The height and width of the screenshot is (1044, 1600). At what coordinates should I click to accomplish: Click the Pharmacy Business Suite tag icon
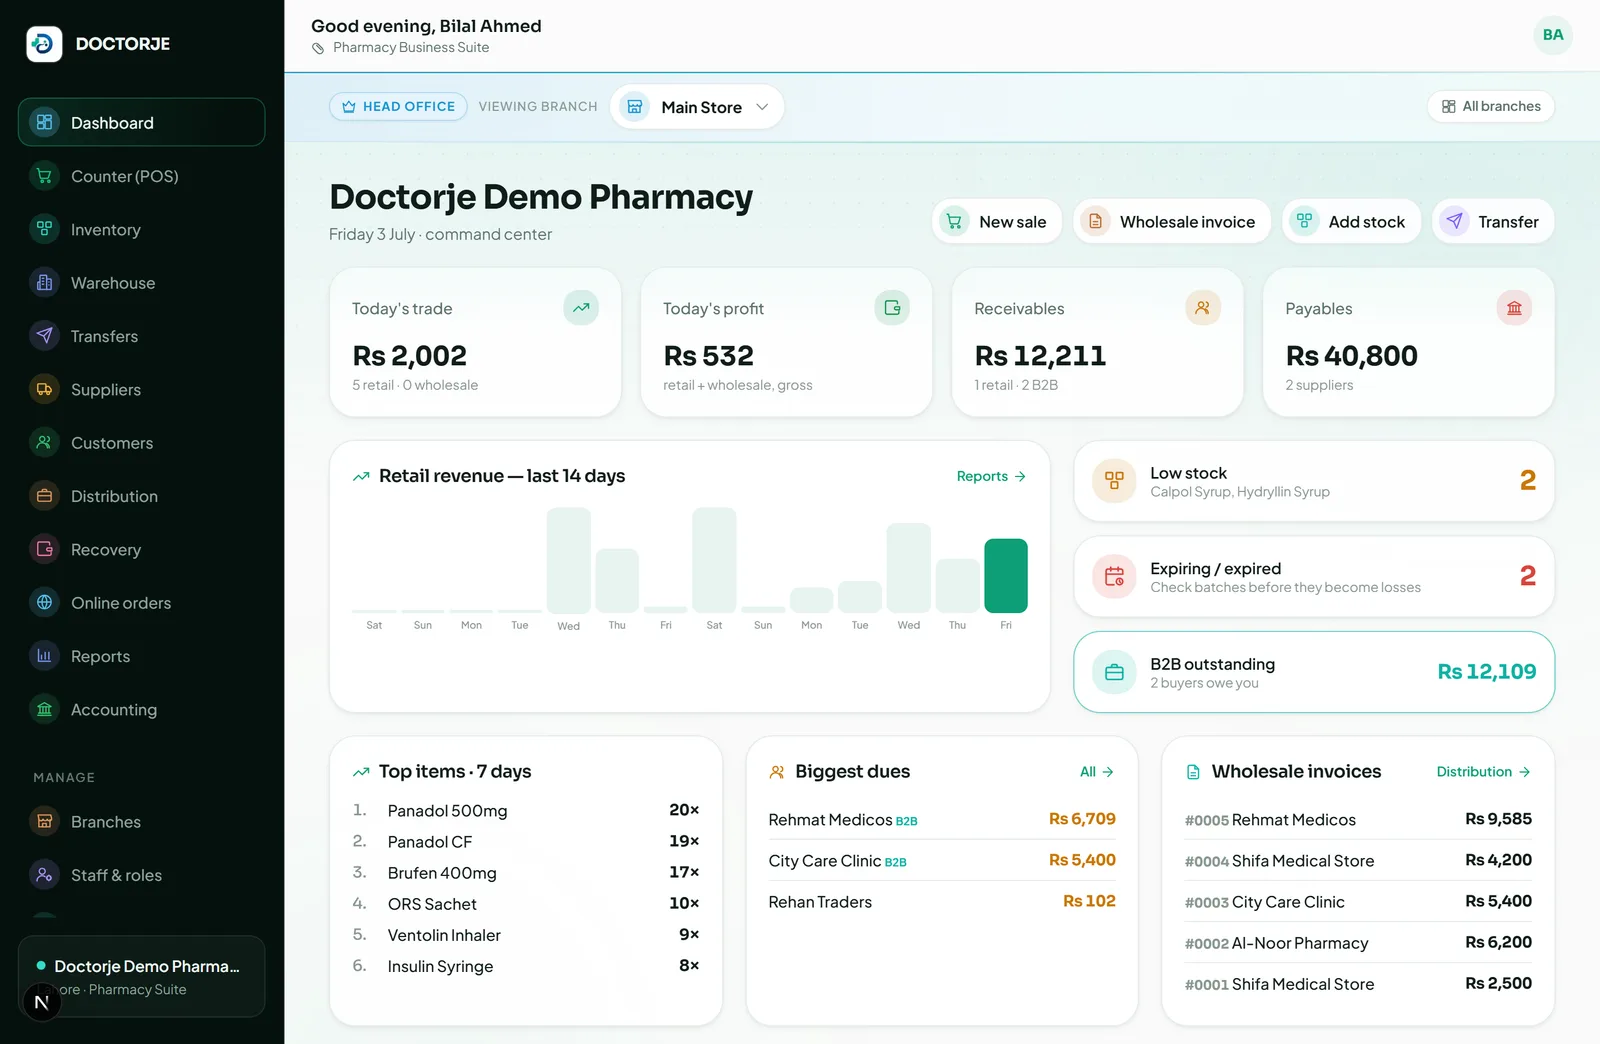click(318, 48)
